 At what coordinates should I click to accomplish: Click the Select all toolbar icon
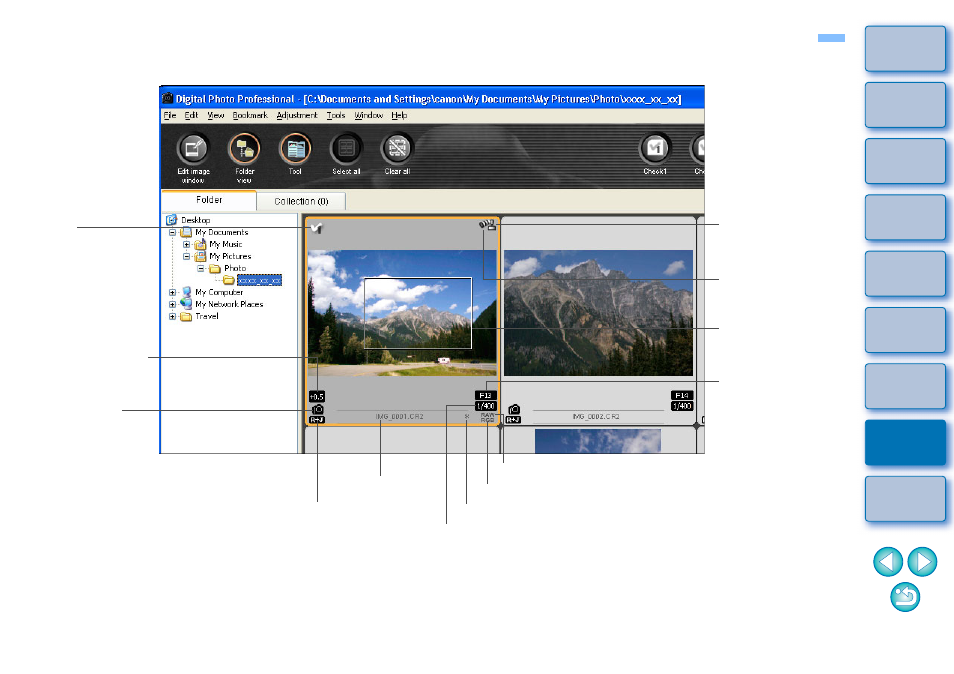click(x=346, y=149)
